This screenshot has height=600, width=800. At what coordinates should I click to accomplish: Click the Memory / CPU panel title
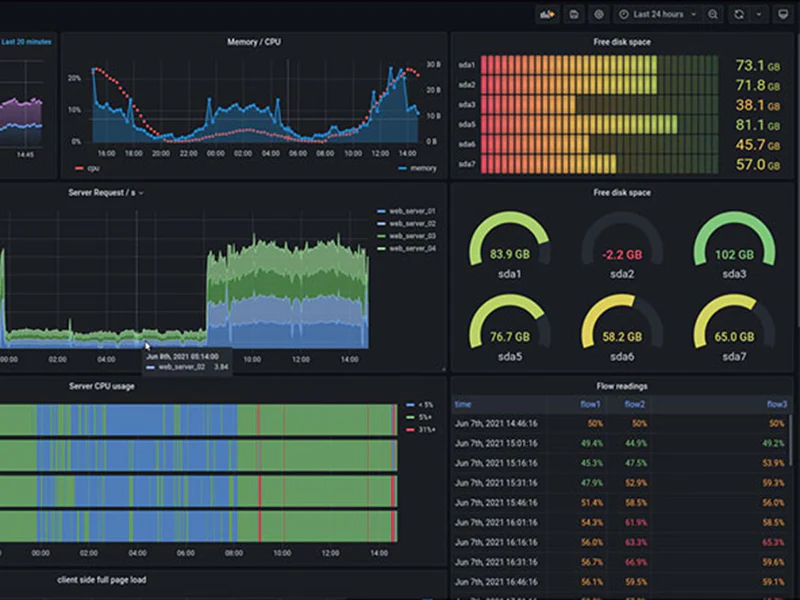click(252, 42)
